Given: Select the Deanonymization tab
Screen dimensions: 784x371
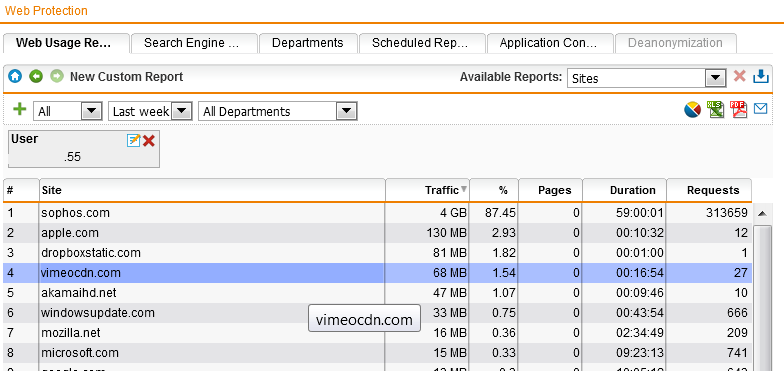Looking at the screenshot, I should 676,43.
